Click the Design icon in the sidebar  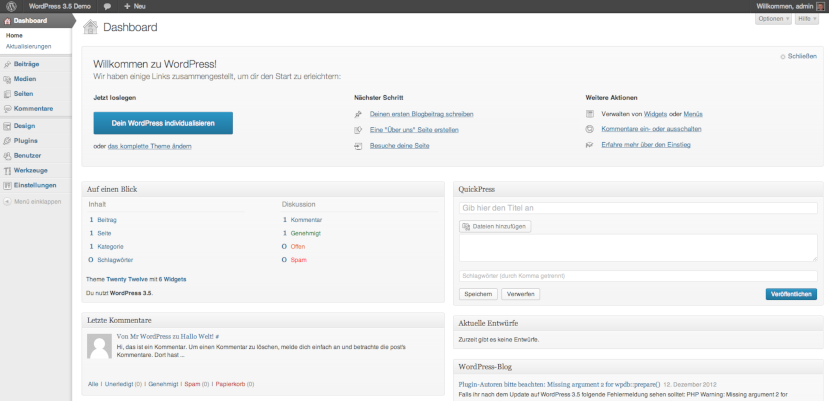pyautogui.click(x=7, y=126)
